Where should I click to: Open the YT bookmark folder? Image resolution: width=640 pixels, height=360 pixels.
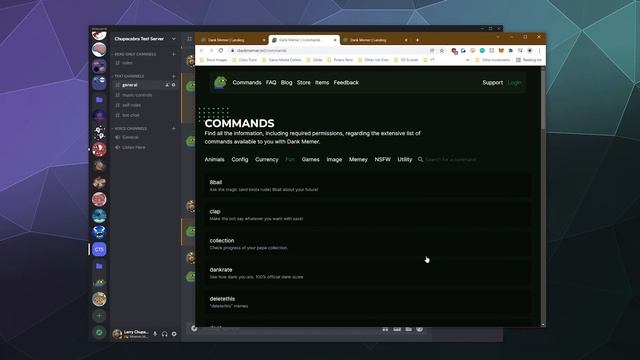point(429,60)
